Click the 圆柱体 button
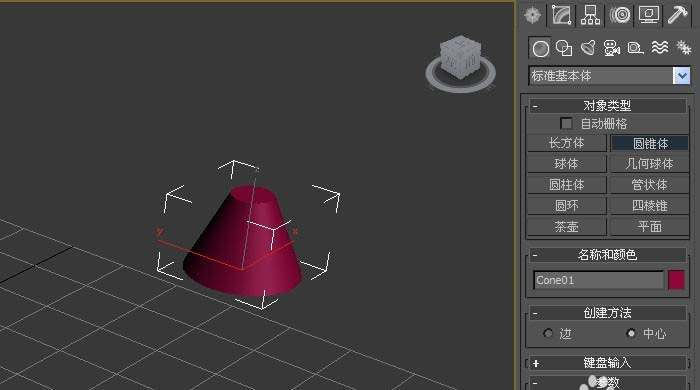Screen dimensions: 700x390 tap(566, 185)
